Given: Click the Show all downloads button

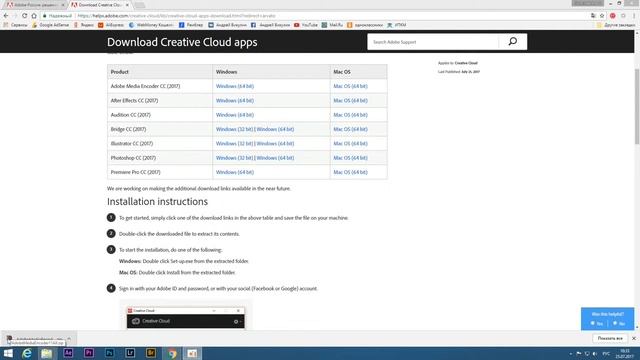Looking at the screenshot, I should 610,338.
